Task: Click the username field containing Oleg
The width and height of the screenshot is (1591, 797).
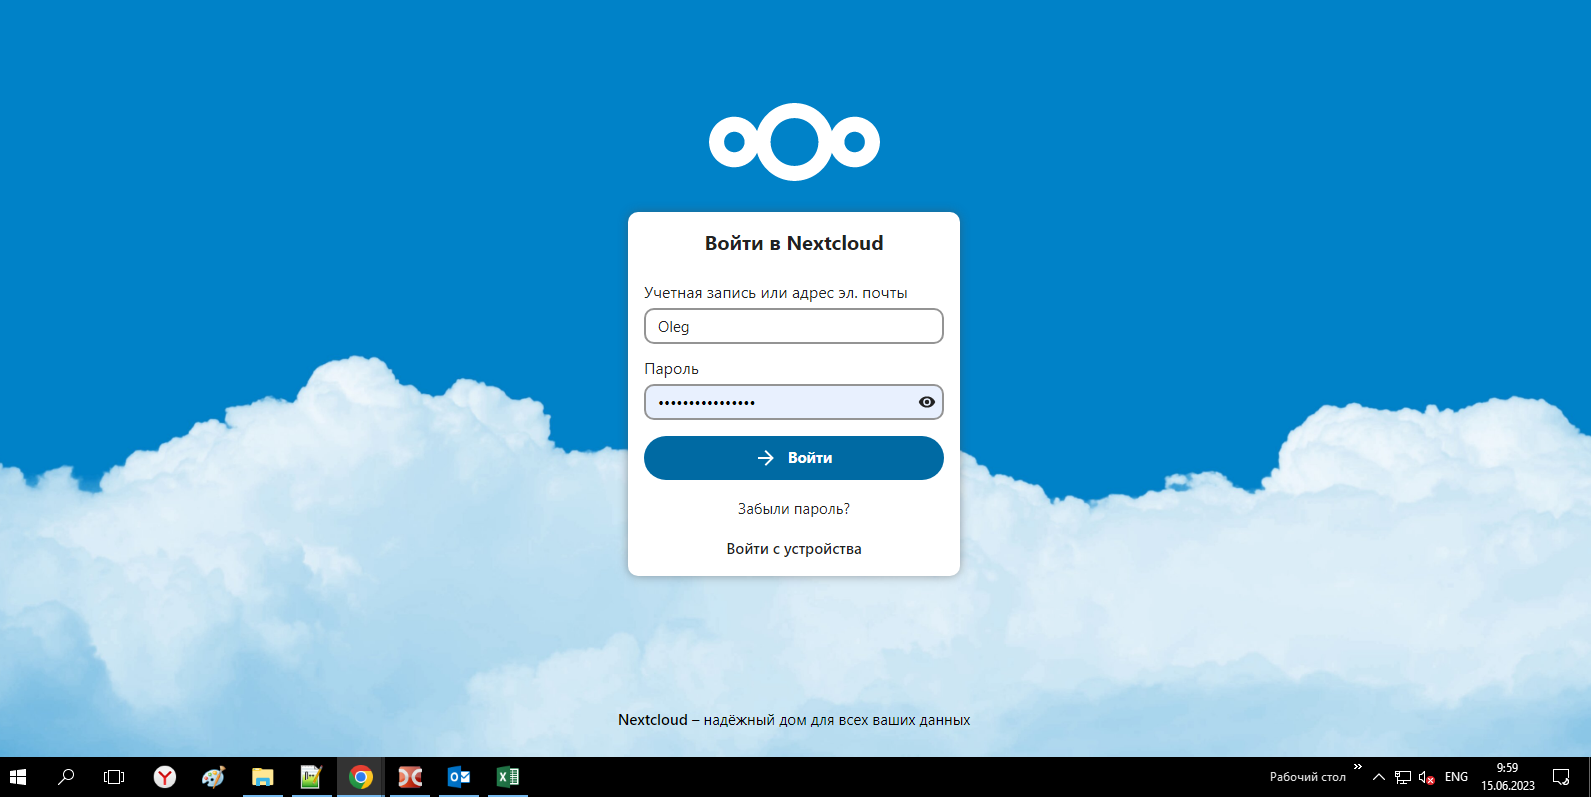Action: [x=794, y=326]
